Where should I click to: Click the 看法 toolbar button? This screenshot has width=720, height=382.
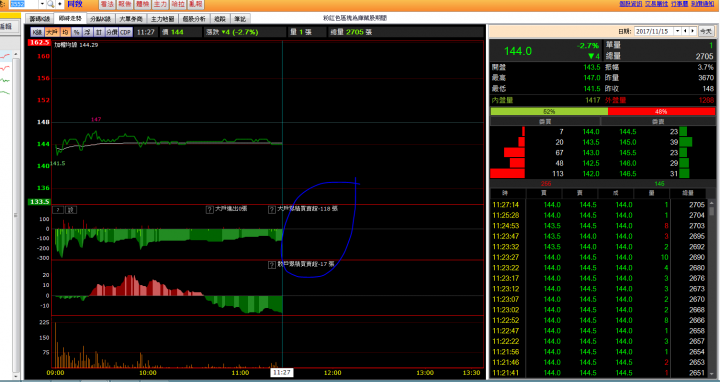point(107,4)
